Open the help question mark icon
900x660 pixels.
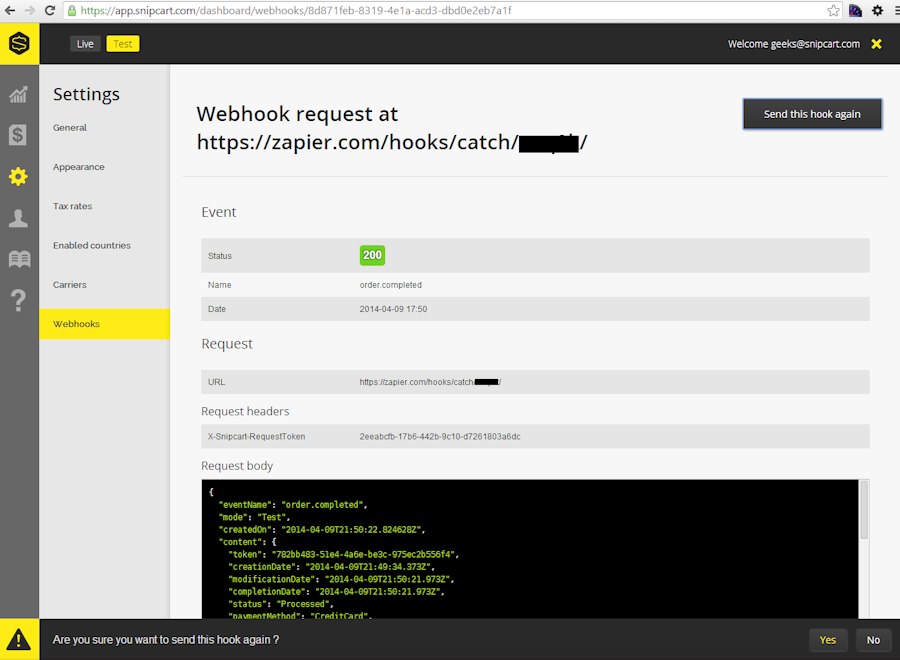pyautogui.click(x=18, y=300)
